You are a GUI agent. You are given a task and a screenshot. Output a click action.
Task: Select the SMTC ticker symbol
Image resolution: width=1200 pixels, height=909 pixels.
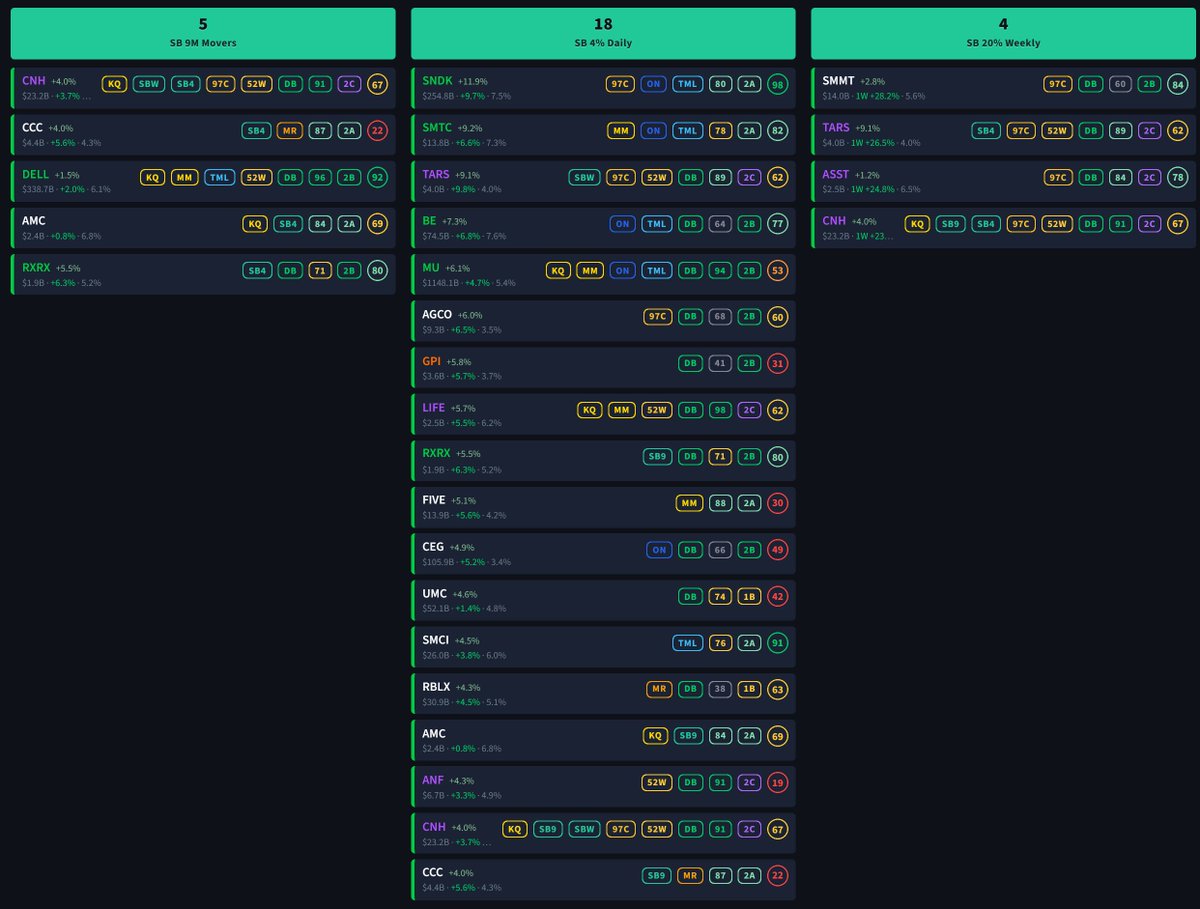pyautogui.click(x=438, y=128)
